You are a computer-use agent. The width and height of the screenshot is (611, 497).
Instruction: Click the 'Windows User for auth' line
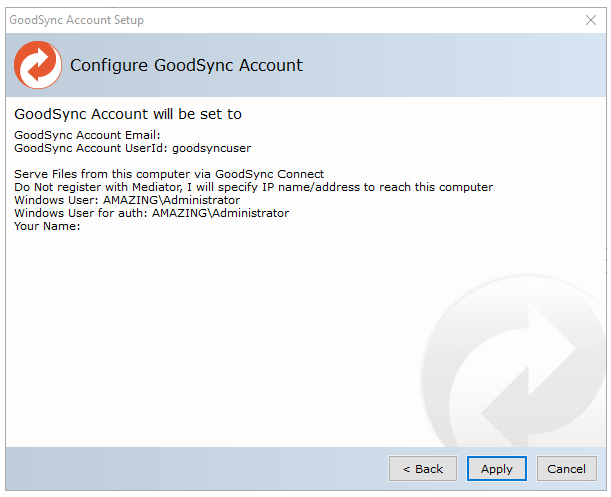[151, 213]
